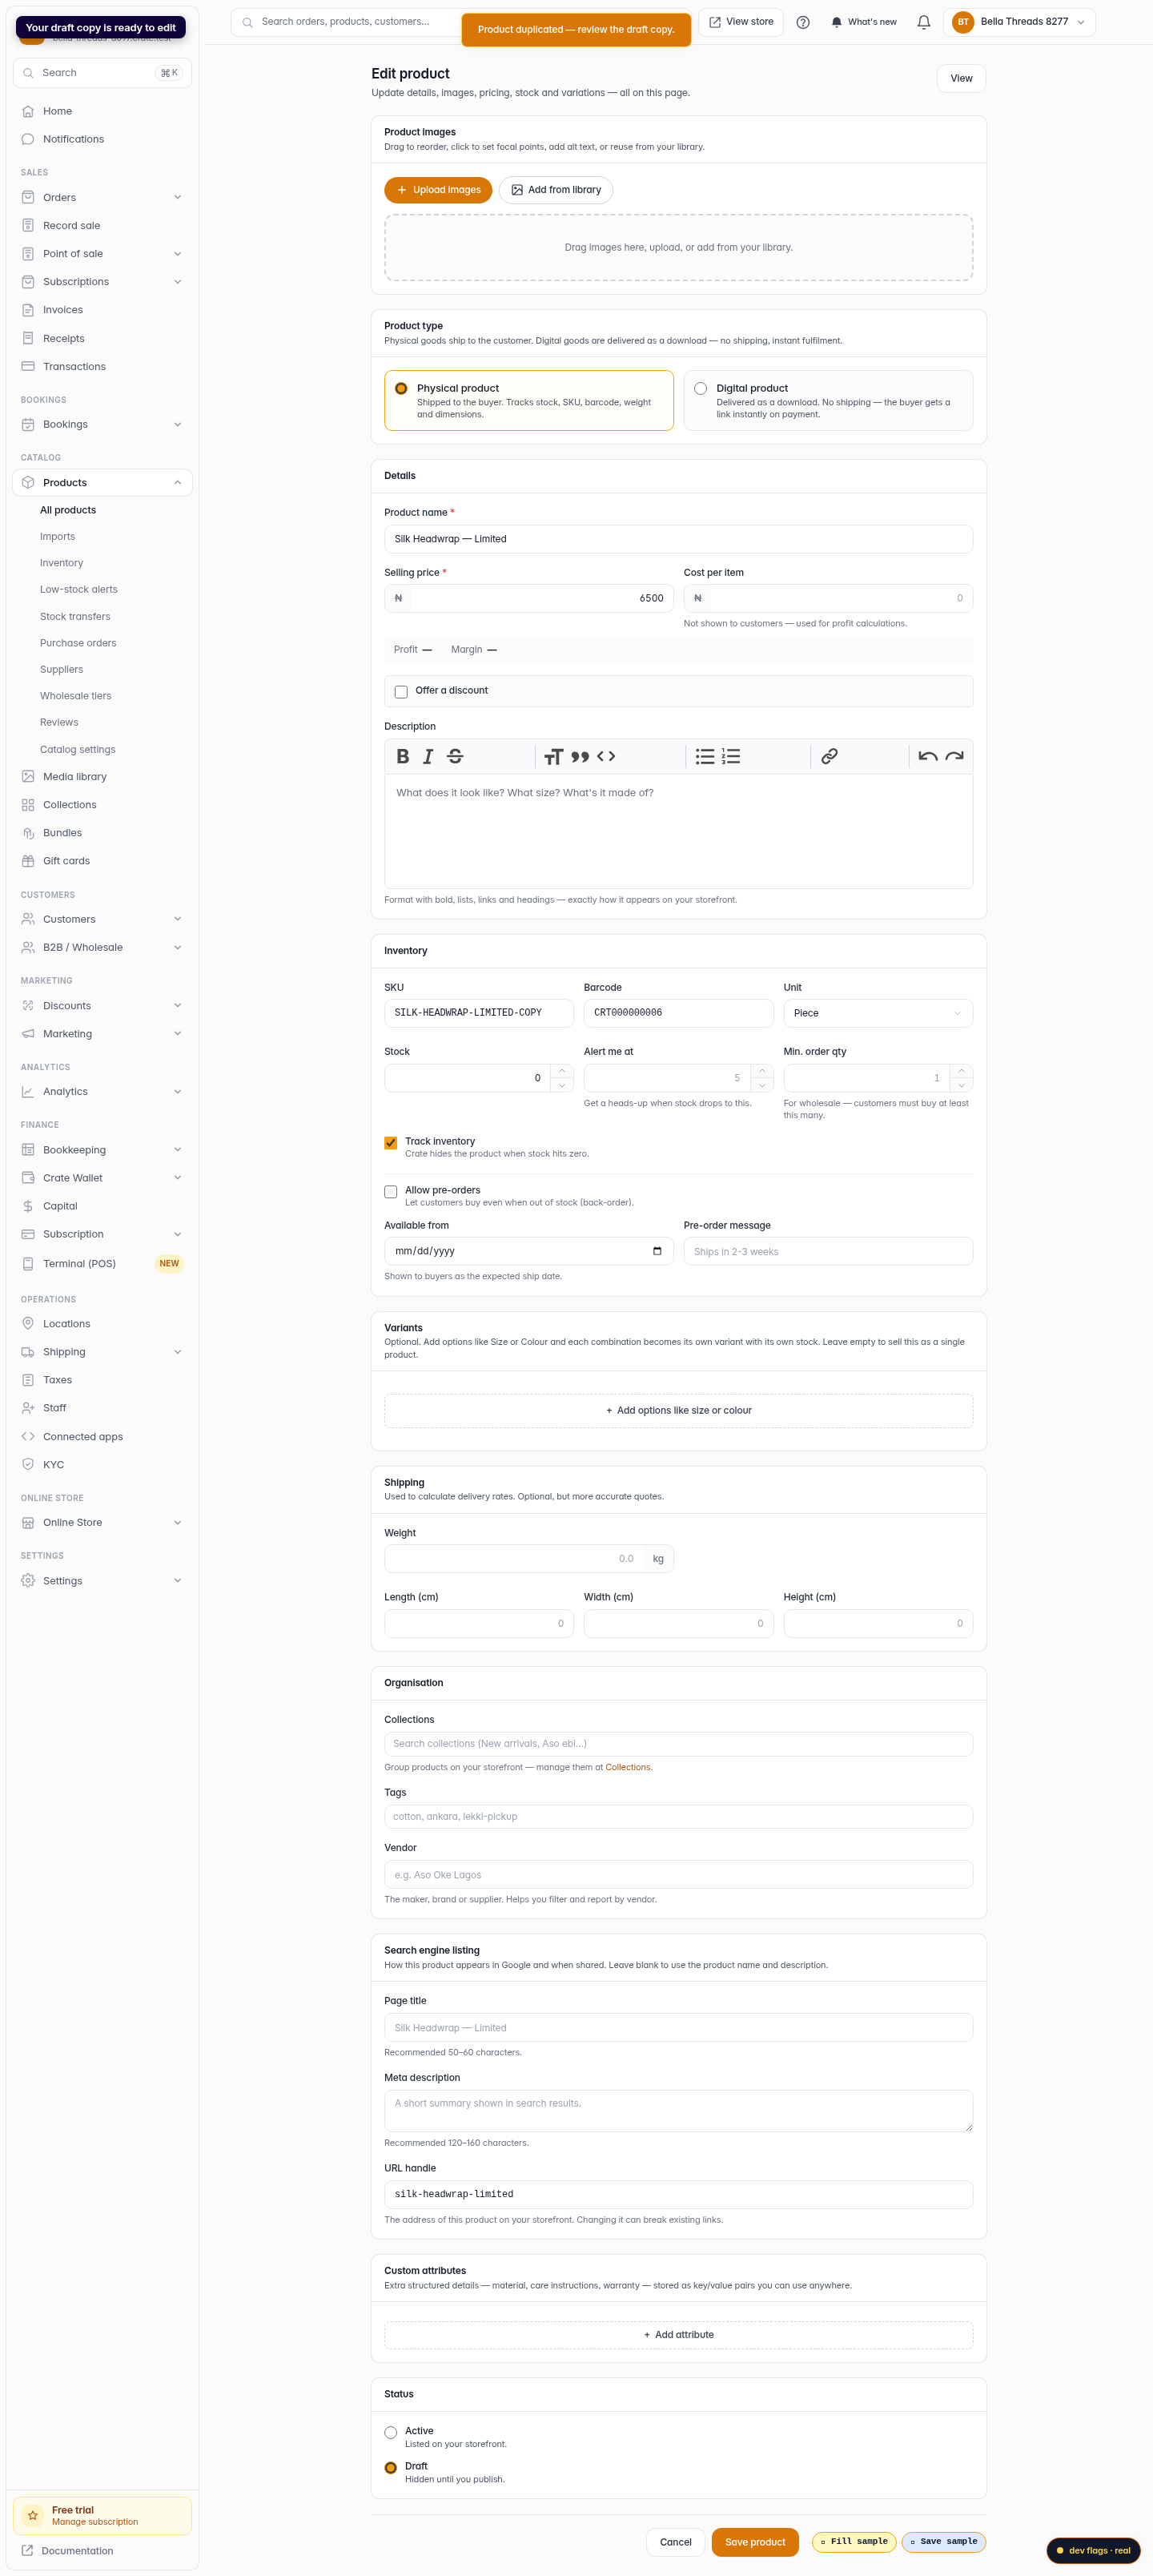The image size is (1153, 2576).
Task: Click the heading text-size icon
Action: tap(553, 756)
